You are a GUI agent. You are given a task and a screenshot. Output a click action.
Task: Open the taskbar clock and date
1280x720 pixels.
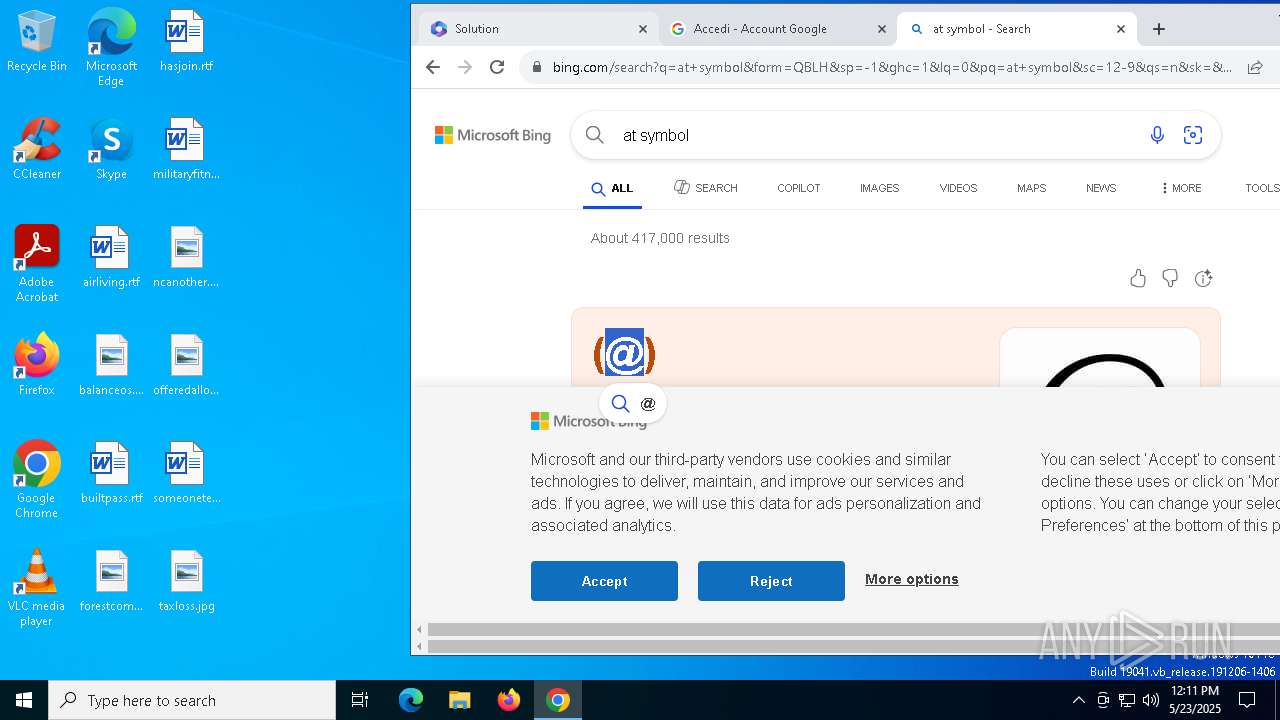click(x=1194, y=700)
